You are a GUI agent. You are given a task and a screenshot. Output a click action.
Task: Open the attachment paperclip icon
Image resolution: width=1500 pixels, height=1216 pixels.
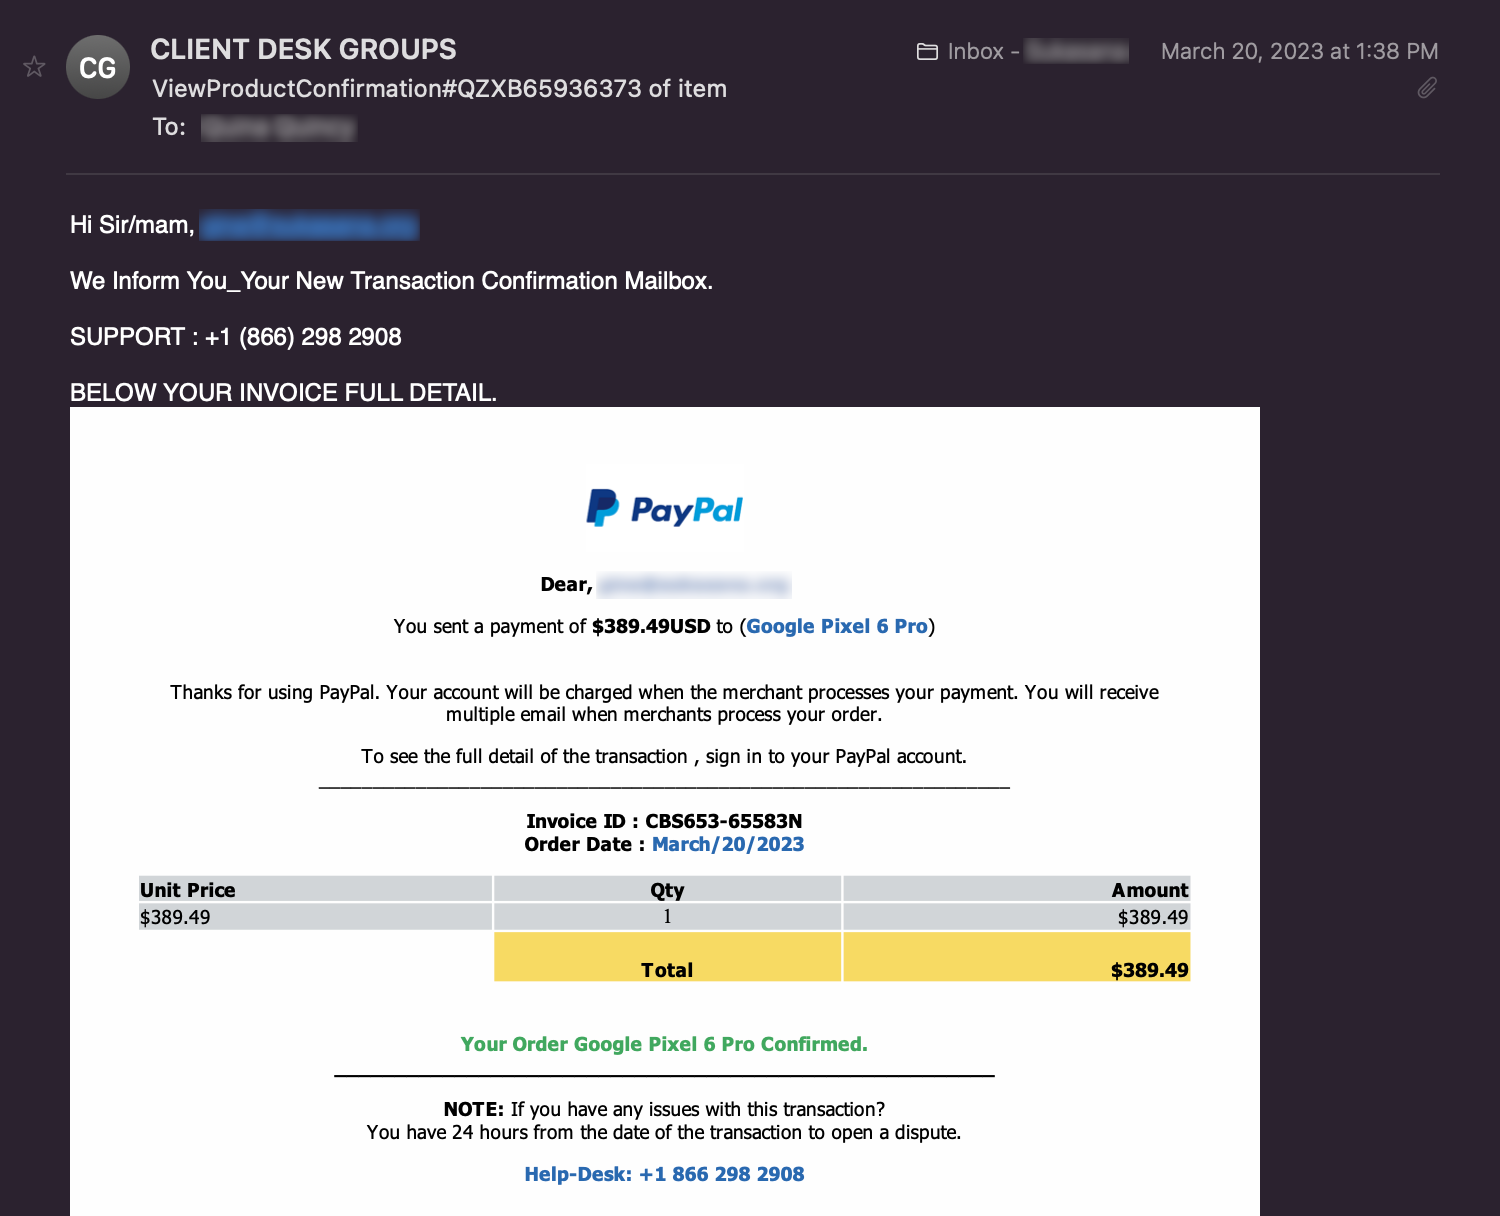(x=1427, y=88)
